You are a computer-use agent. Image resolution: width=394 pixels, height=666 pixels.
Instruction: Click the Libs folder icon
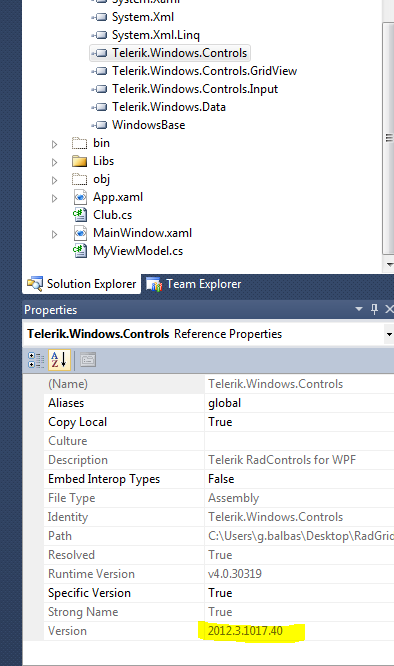pos(79,161)
